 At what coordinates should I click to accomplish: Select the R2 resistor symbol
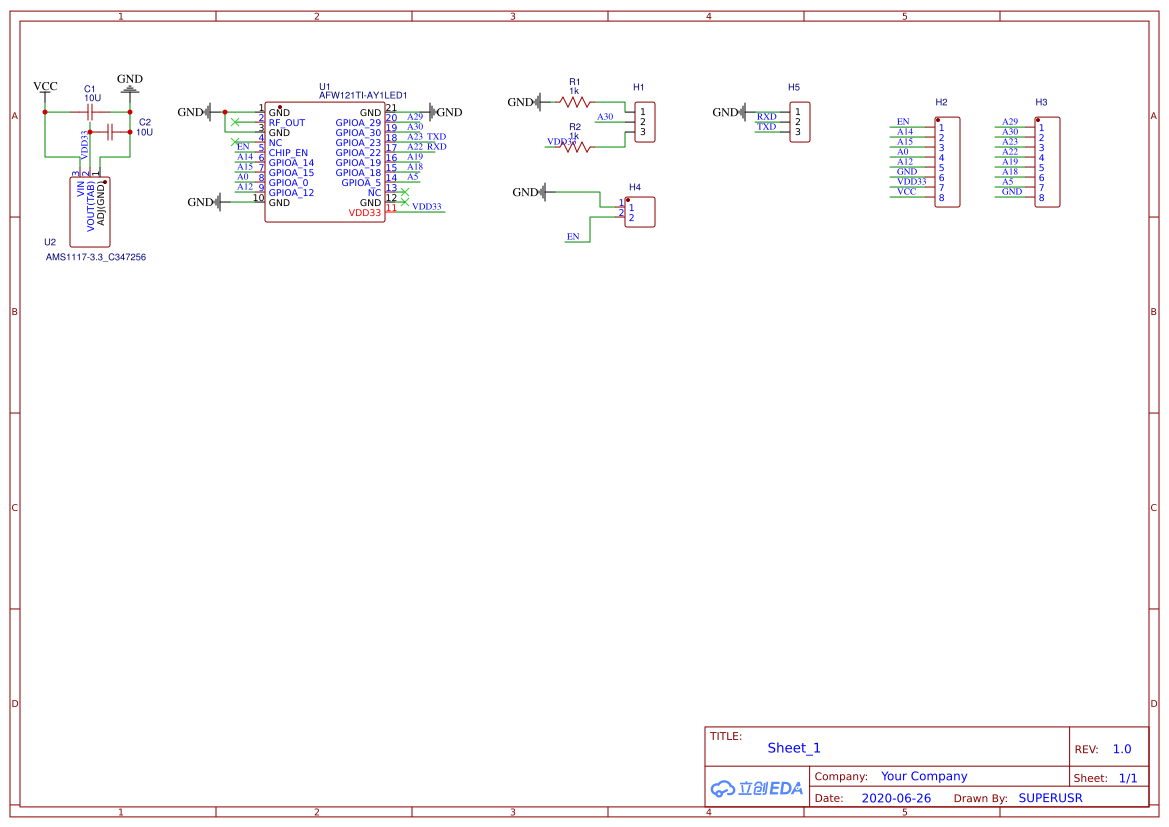(574, 147)
